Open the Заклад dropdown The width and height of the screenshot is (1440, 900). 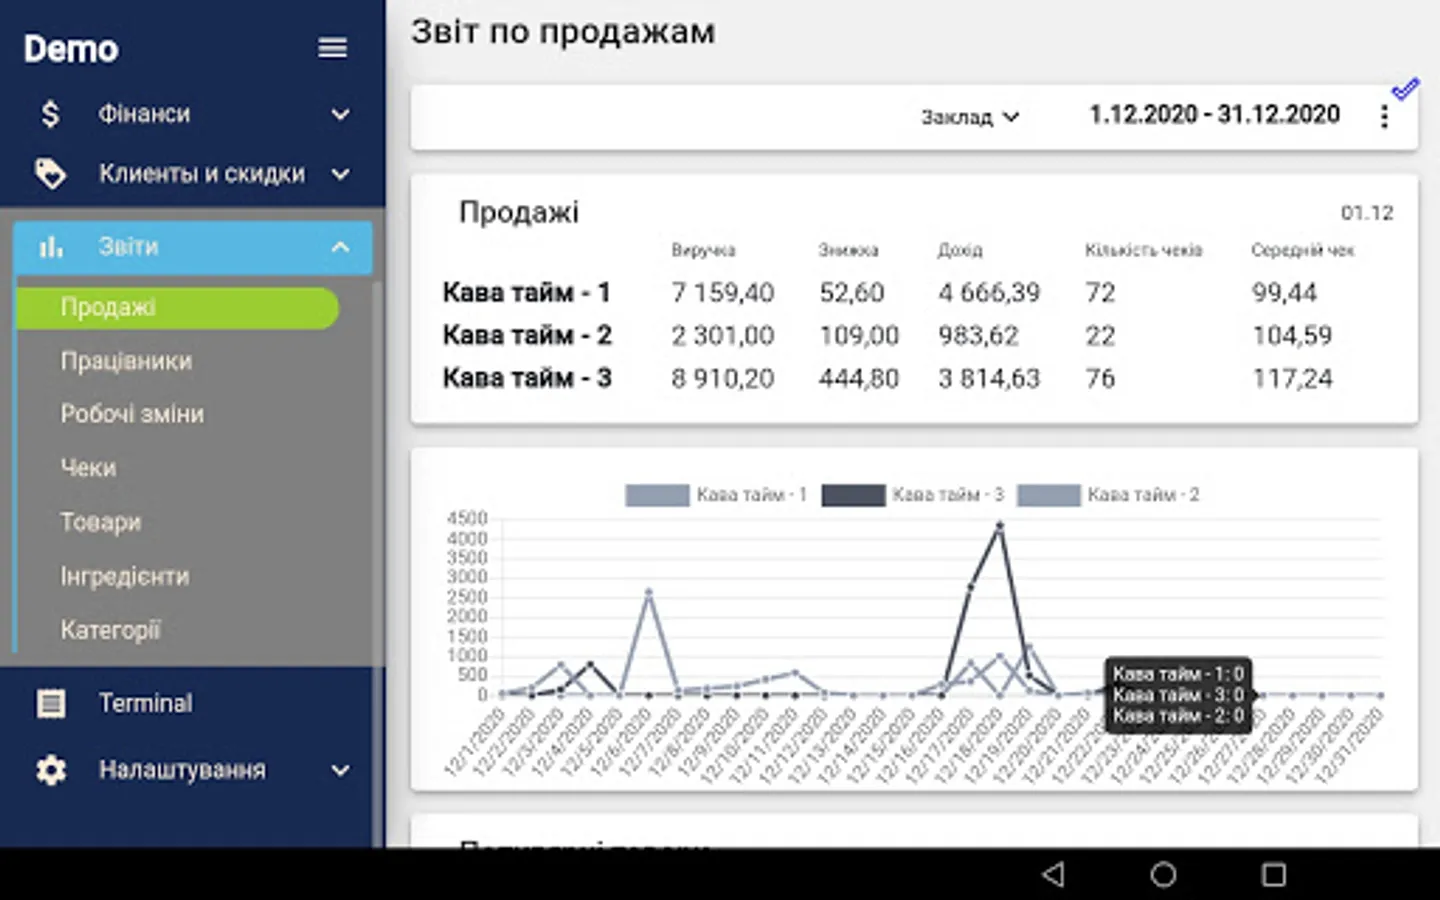pos(969,117)
